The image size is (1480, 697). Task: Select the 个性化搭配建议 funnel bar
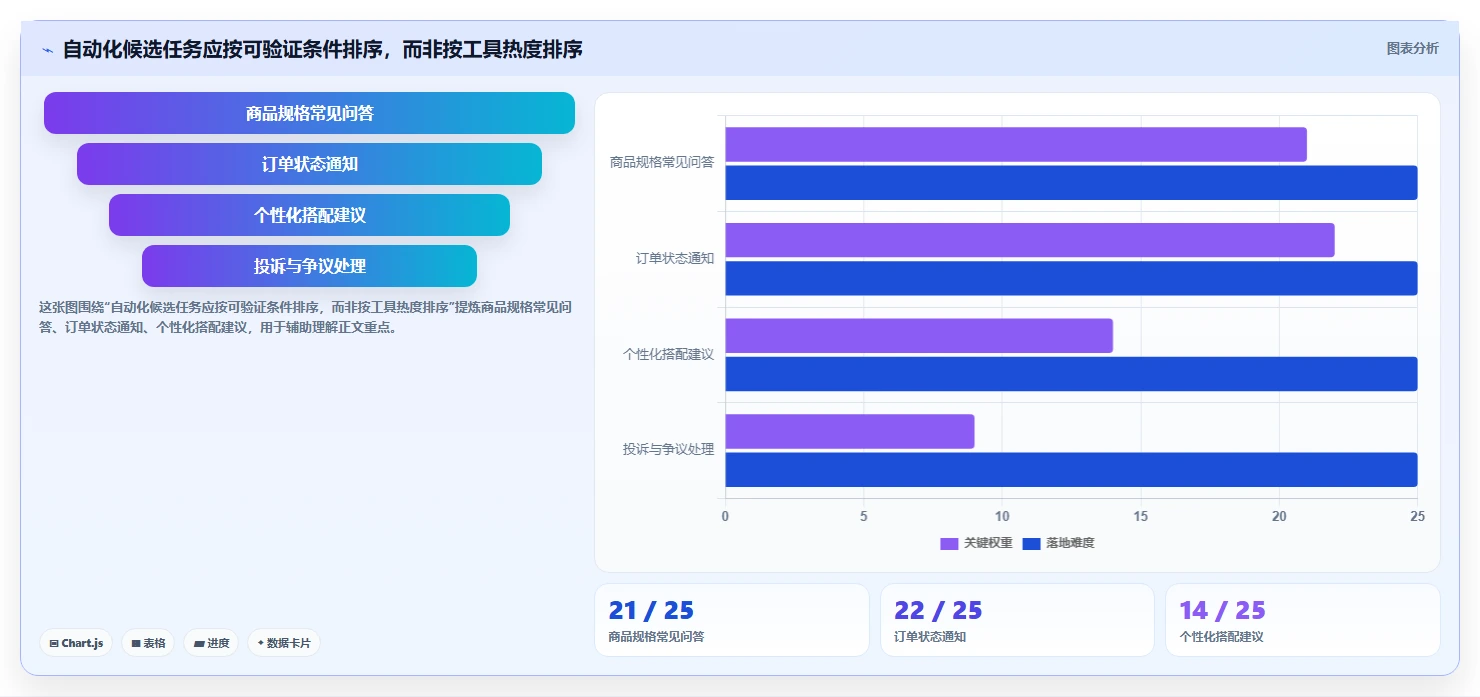pos(309,215)
